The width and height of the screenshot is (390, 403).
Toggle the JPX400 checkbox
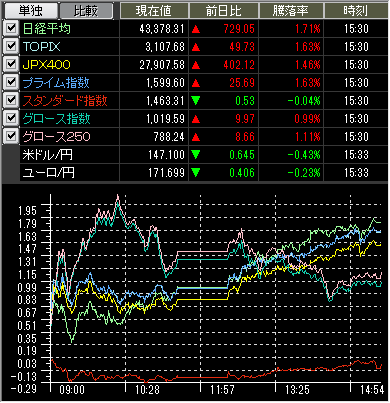pos(11,64)
